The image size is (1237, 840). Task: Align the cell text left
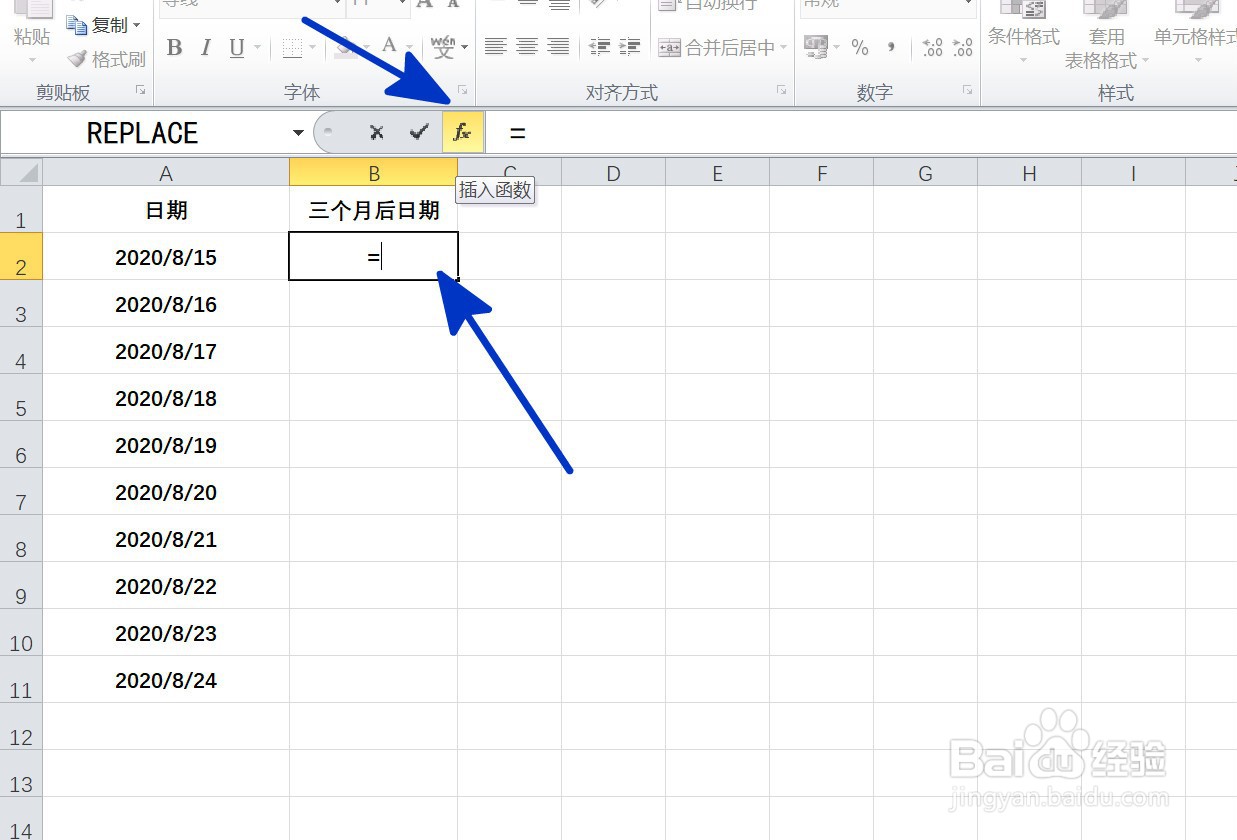click(x=495, y=47)
